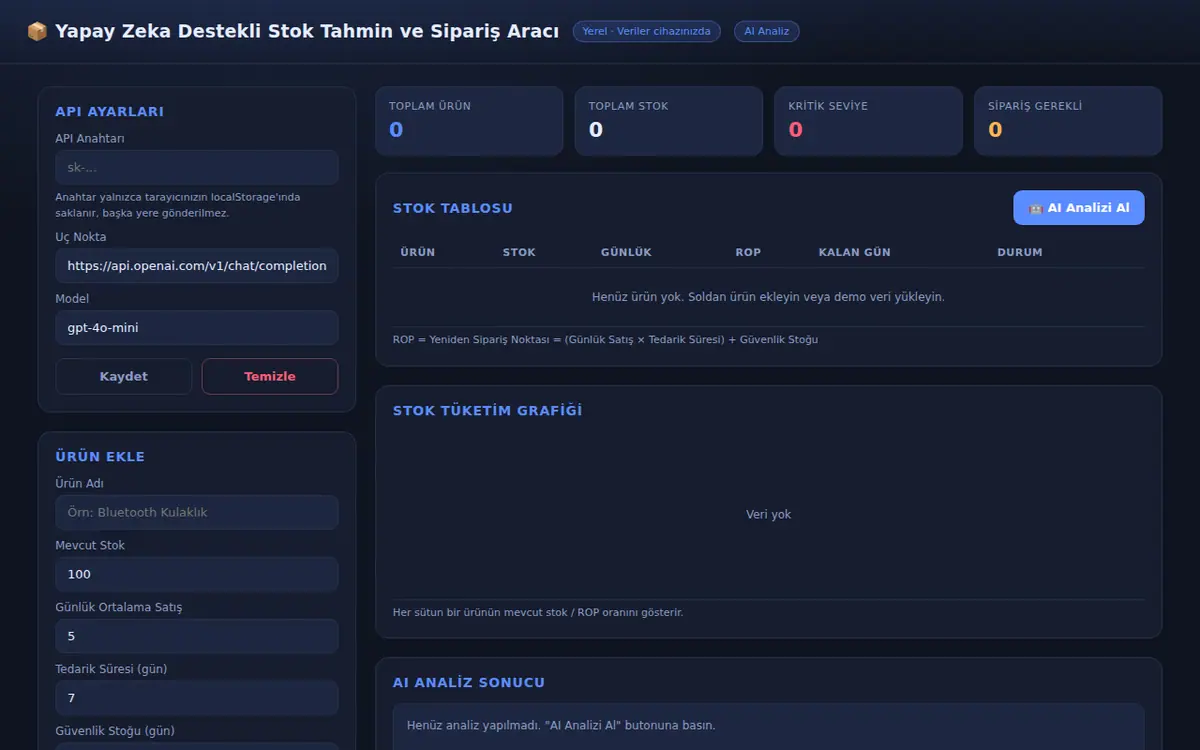Click the "Henüz analiz yapılmadı" result text
Viewport: 1200px width, 750px height.
(x=561, y=725)
